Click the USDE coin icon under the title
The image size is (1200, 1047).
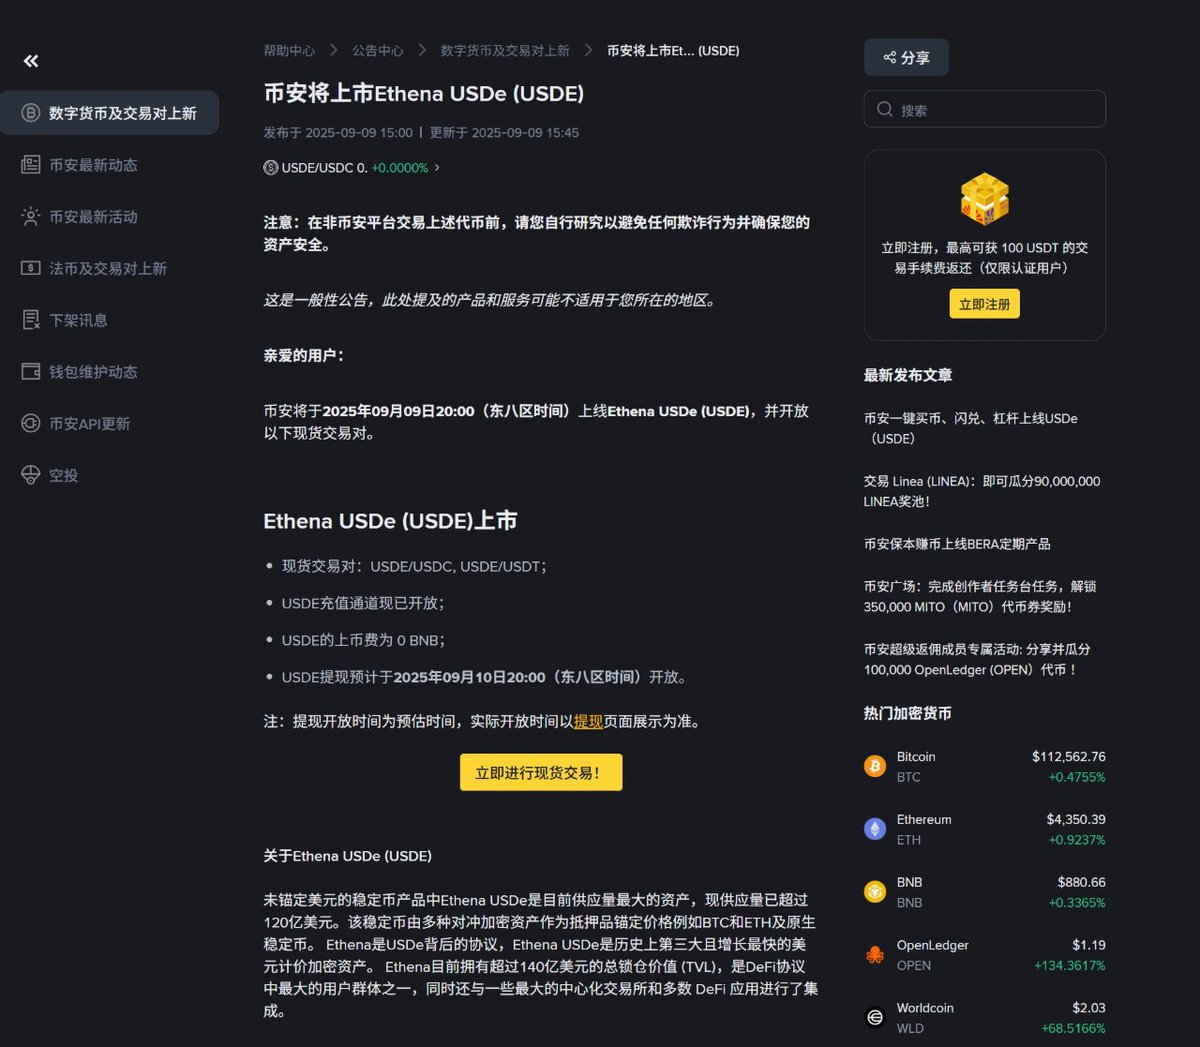coord(271,168)
